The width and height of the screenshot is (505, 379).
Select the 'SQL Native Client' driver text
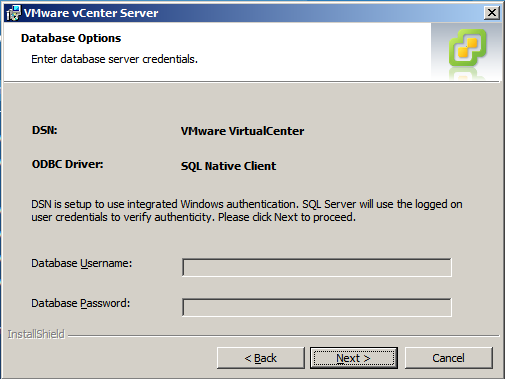228,166
